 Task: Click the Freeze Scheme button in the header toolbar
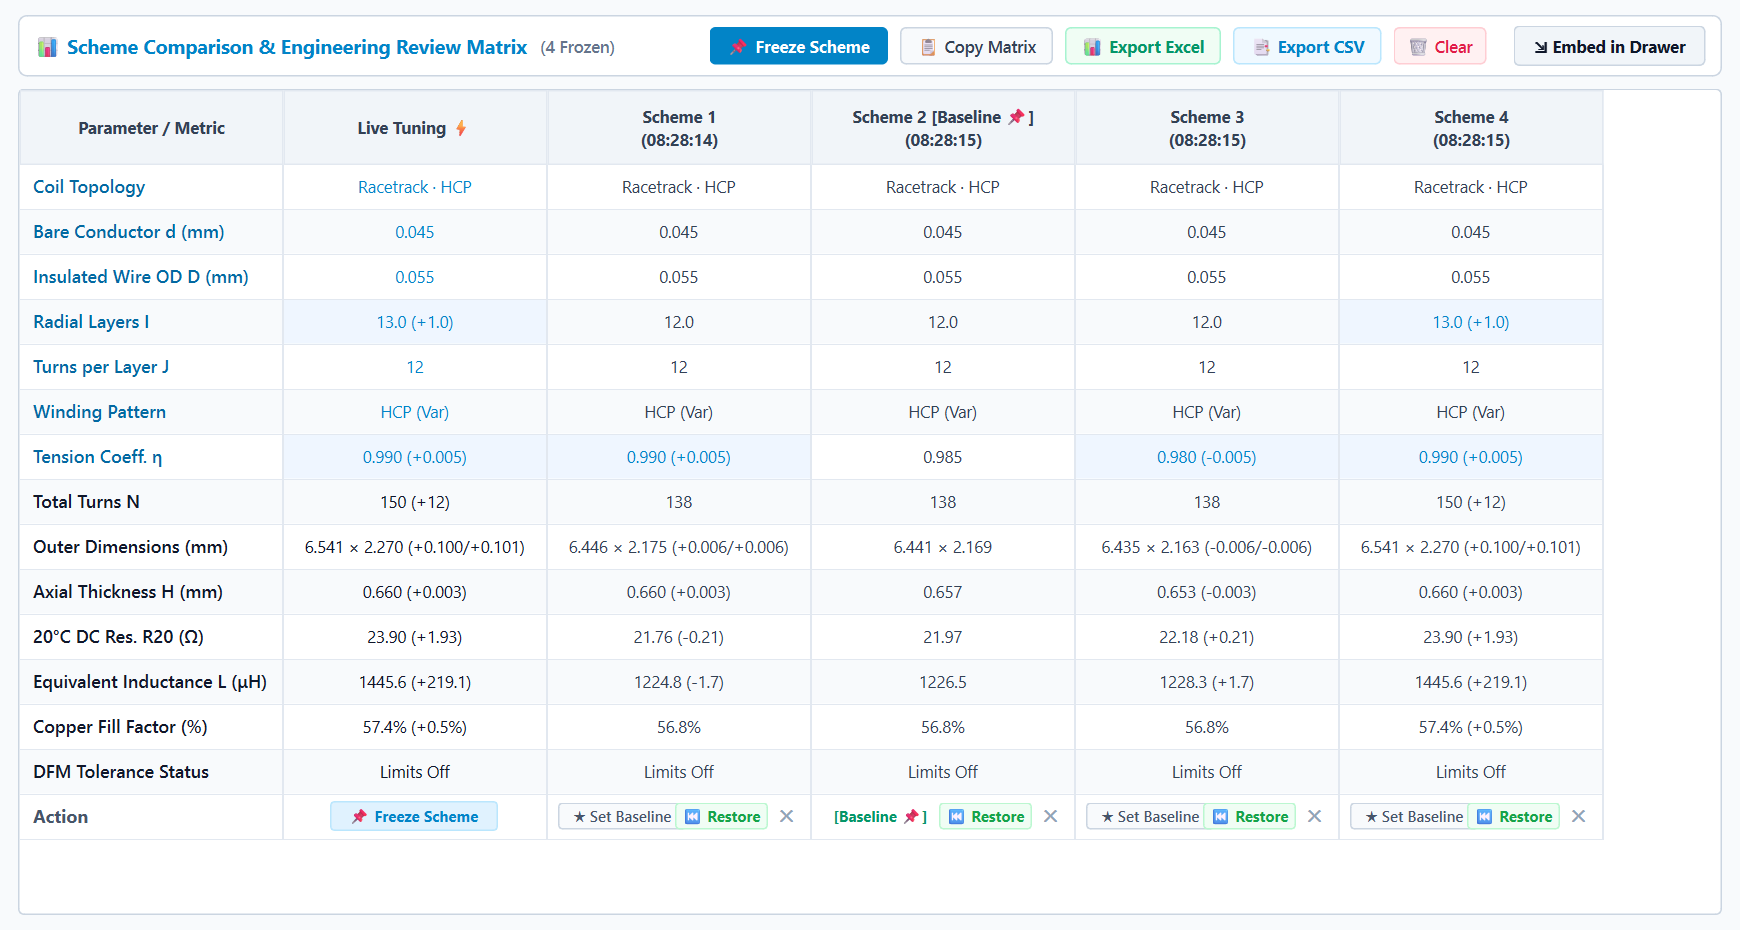[x=798, y=46]
